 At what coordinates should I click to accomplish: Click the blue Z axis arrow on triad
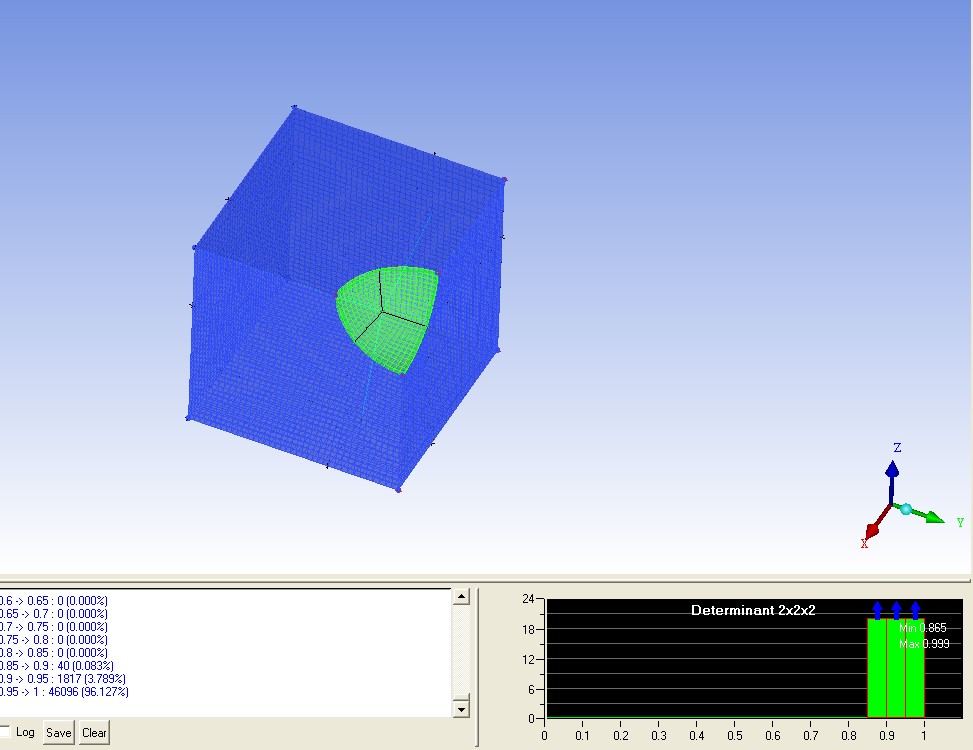[x=892, y=469]
